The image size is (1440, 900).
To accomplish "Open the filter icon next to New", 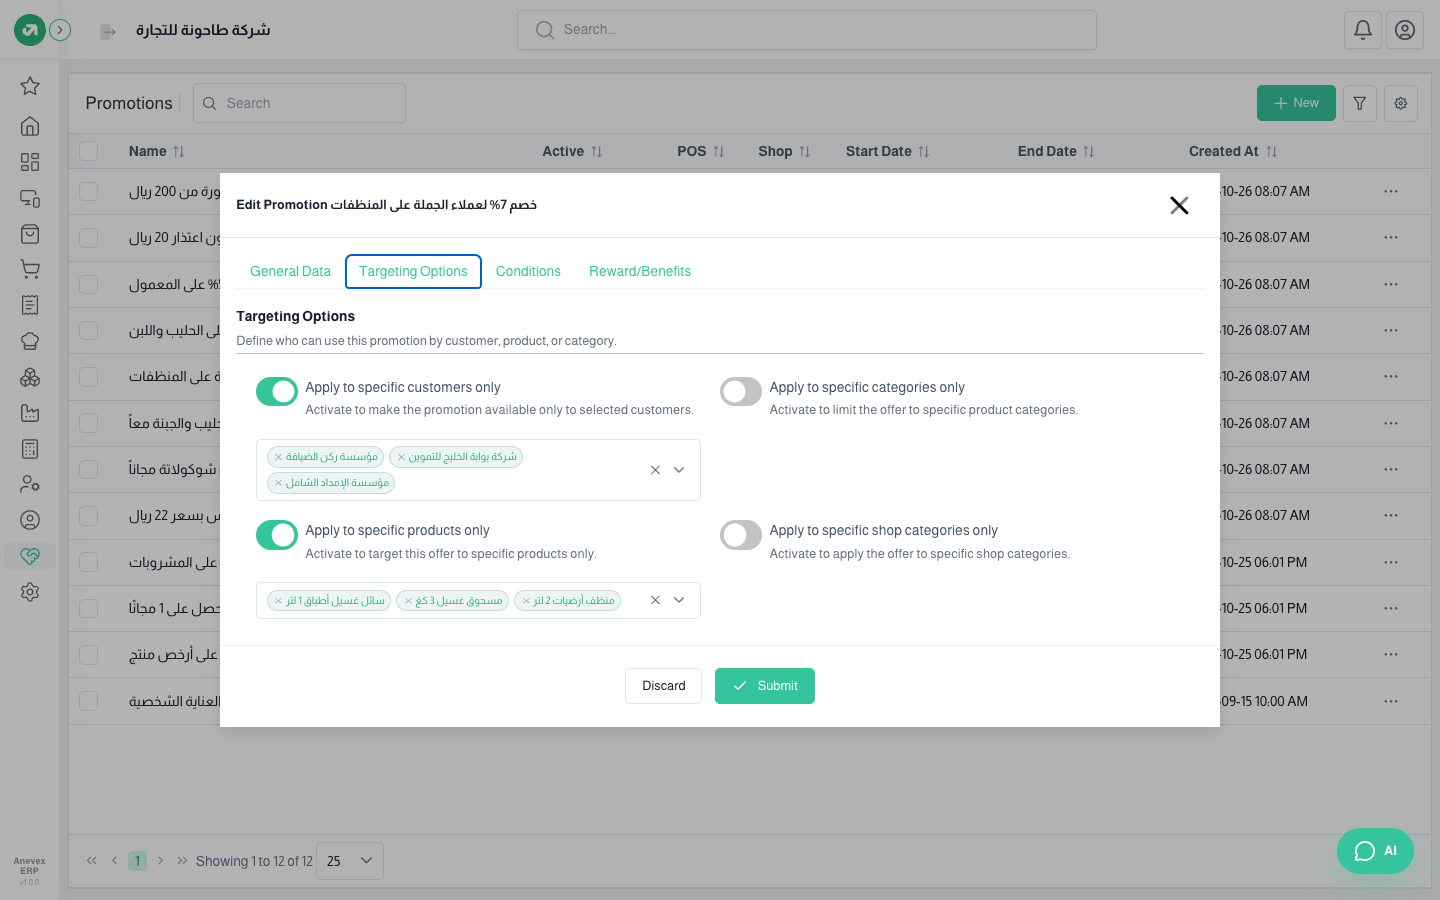I will click(1360, 103).
